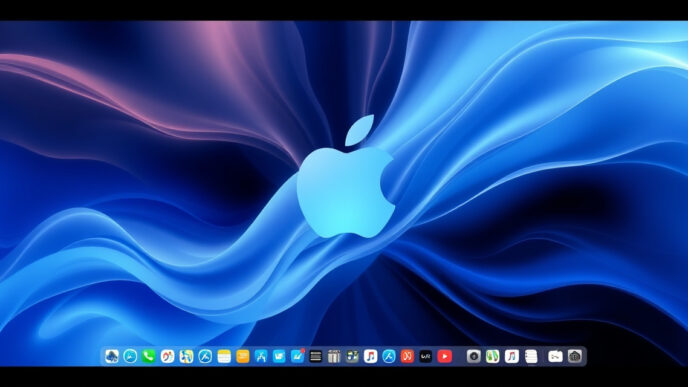Open the gray striped columns icon
688x387 pixels.
click(x=334, y=356)
